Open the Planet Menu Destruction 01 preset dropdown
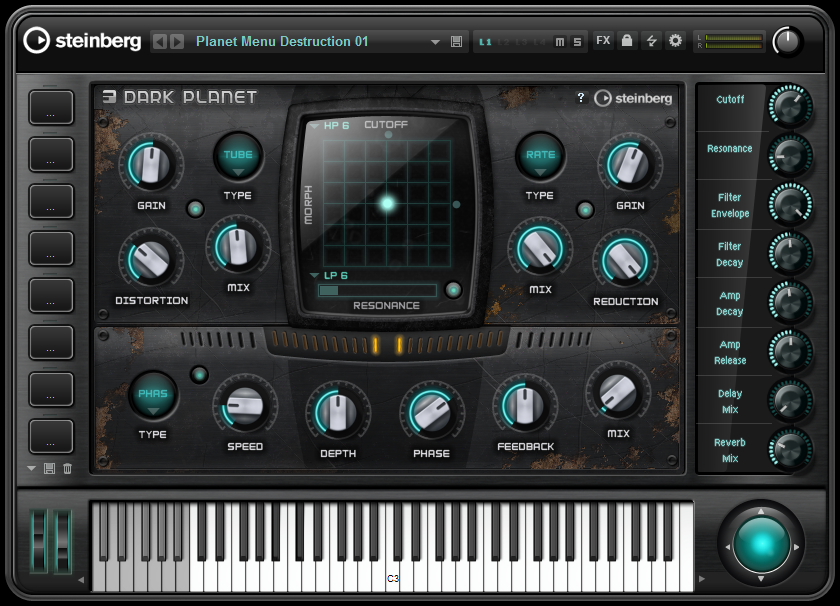 click(435, 42)
